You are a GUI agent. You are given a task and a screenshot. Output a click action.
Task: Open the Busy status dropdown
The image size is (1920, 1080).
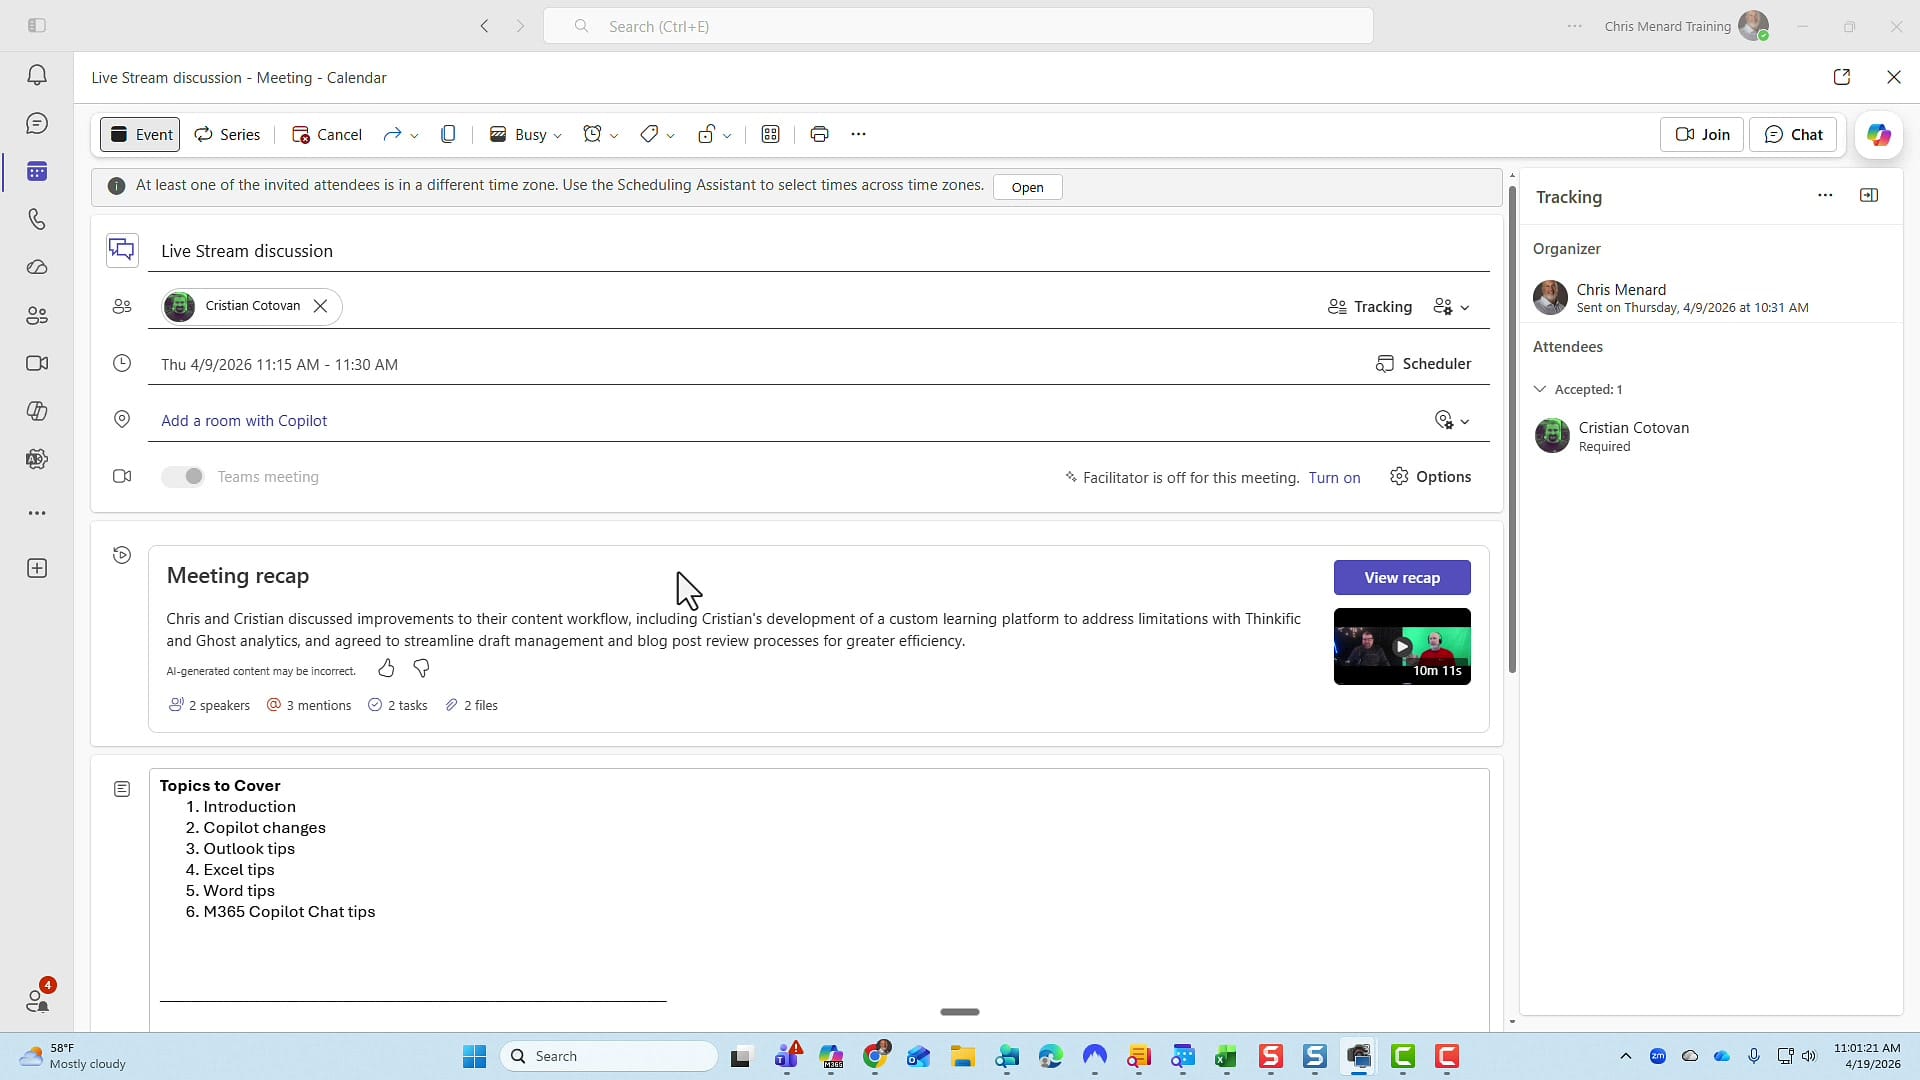tap(525, 134)
